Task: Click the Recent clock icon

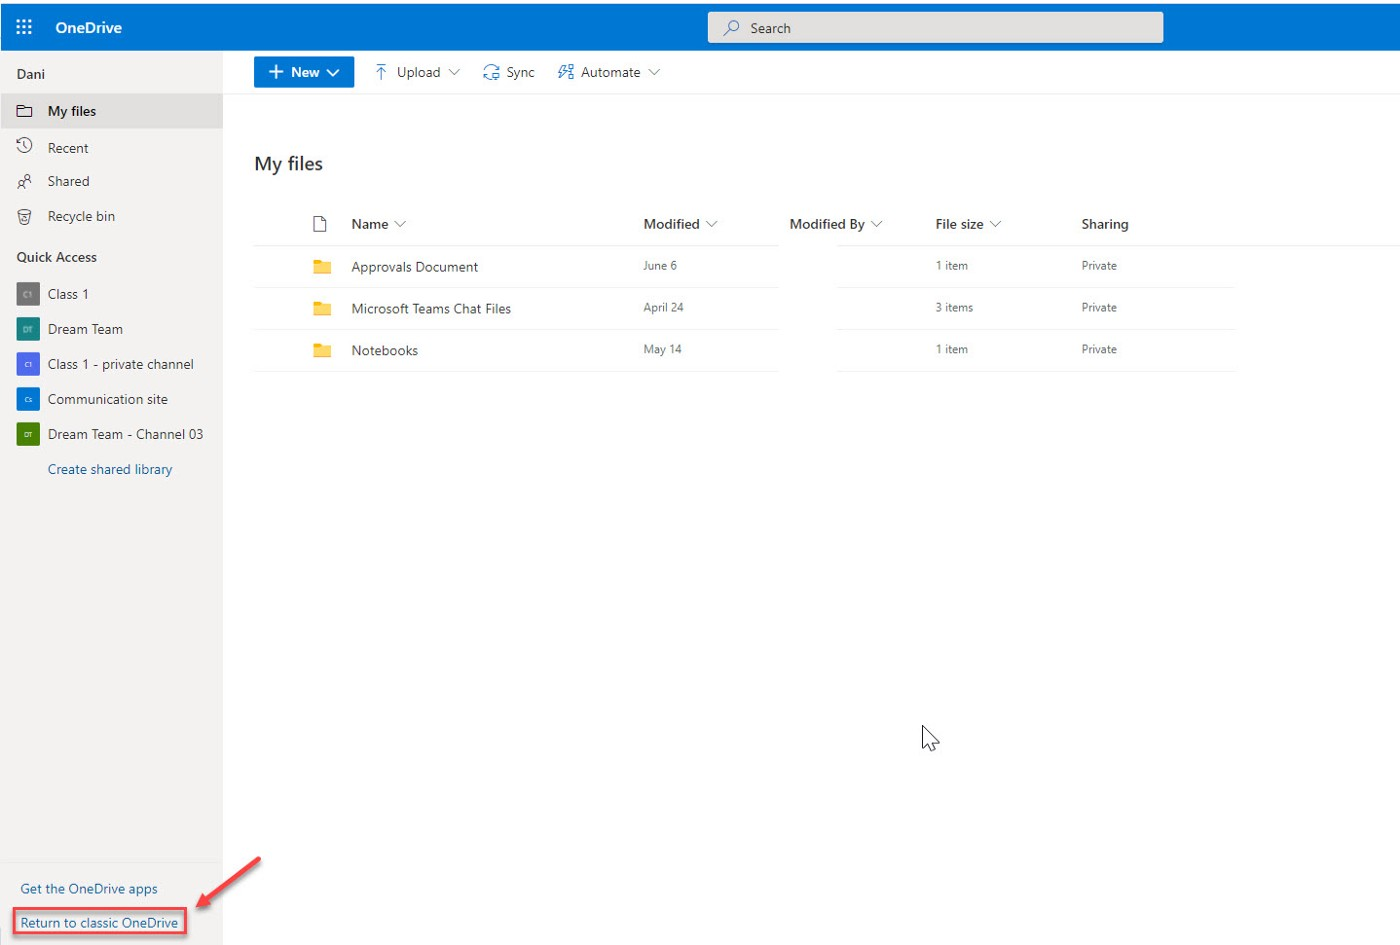Action: pos(25,147)
